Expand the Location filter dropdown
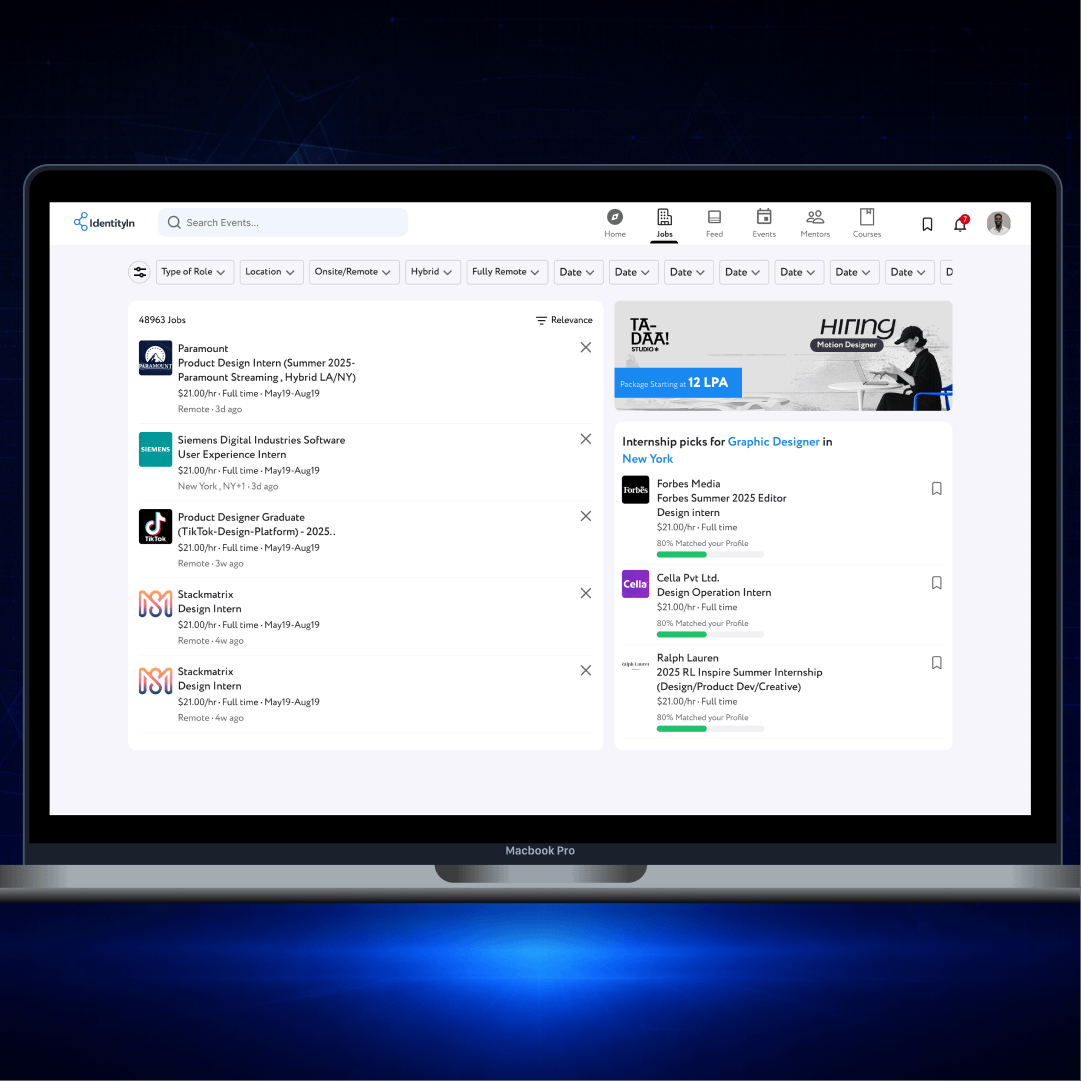 272,272
